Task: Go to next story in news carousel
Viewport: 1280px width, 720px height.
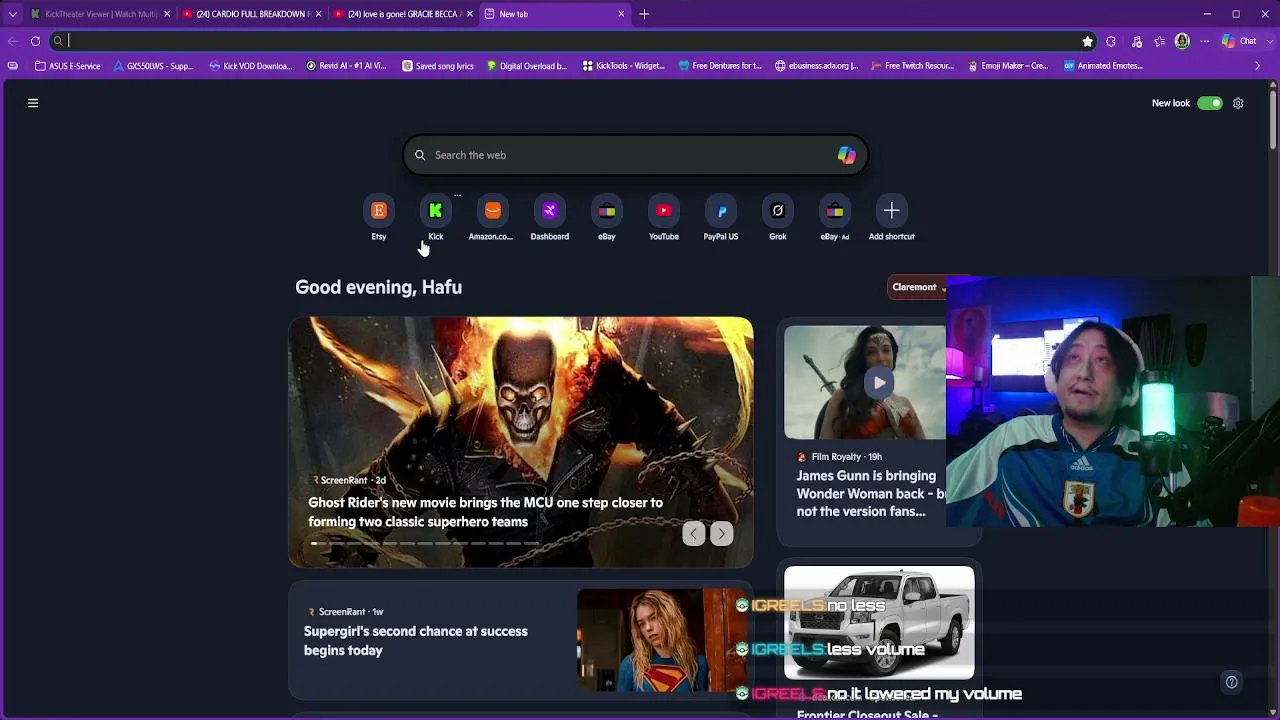Action: (x=721, y=534)
